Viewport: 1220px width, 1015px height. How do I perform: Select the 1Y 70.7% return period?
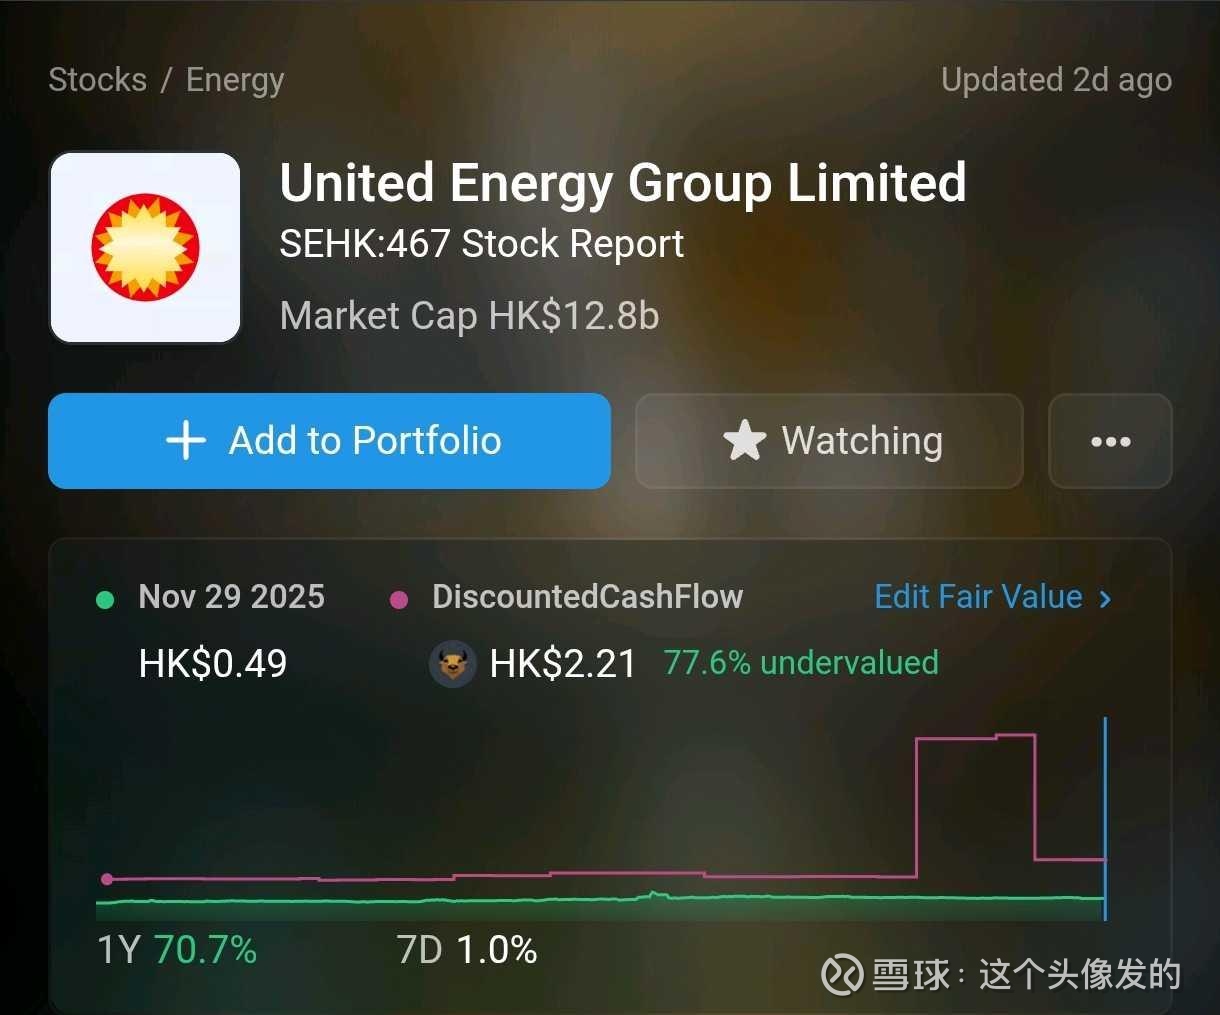click(177, 949)
